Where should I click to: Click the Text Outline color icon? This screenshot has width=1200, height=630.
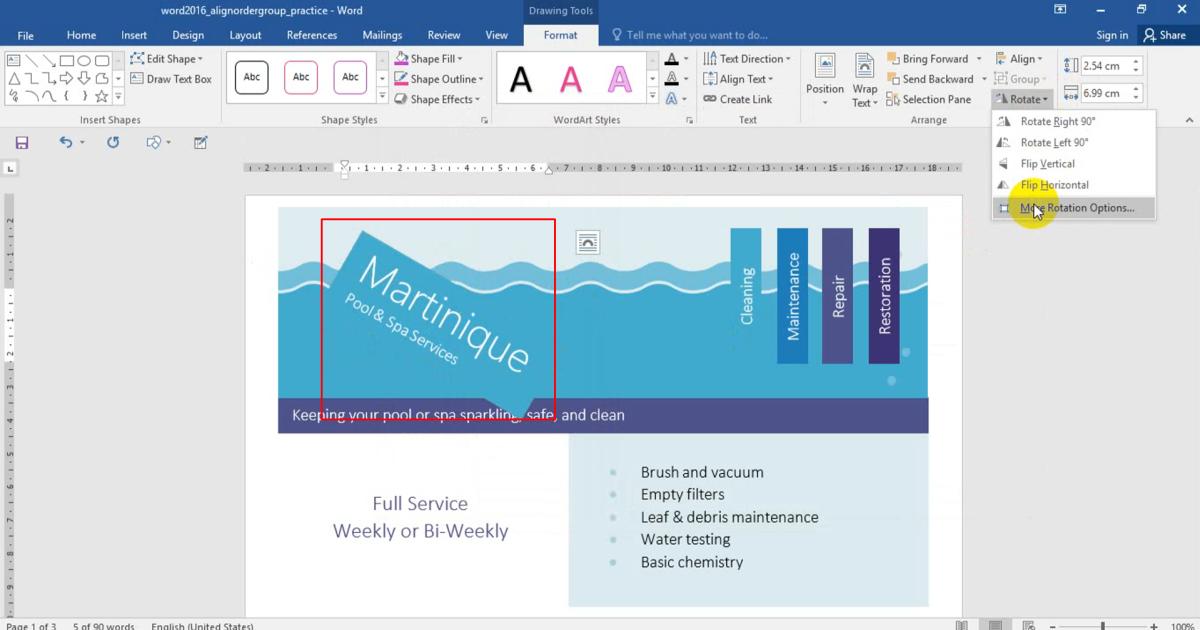[x=672, y=79]
